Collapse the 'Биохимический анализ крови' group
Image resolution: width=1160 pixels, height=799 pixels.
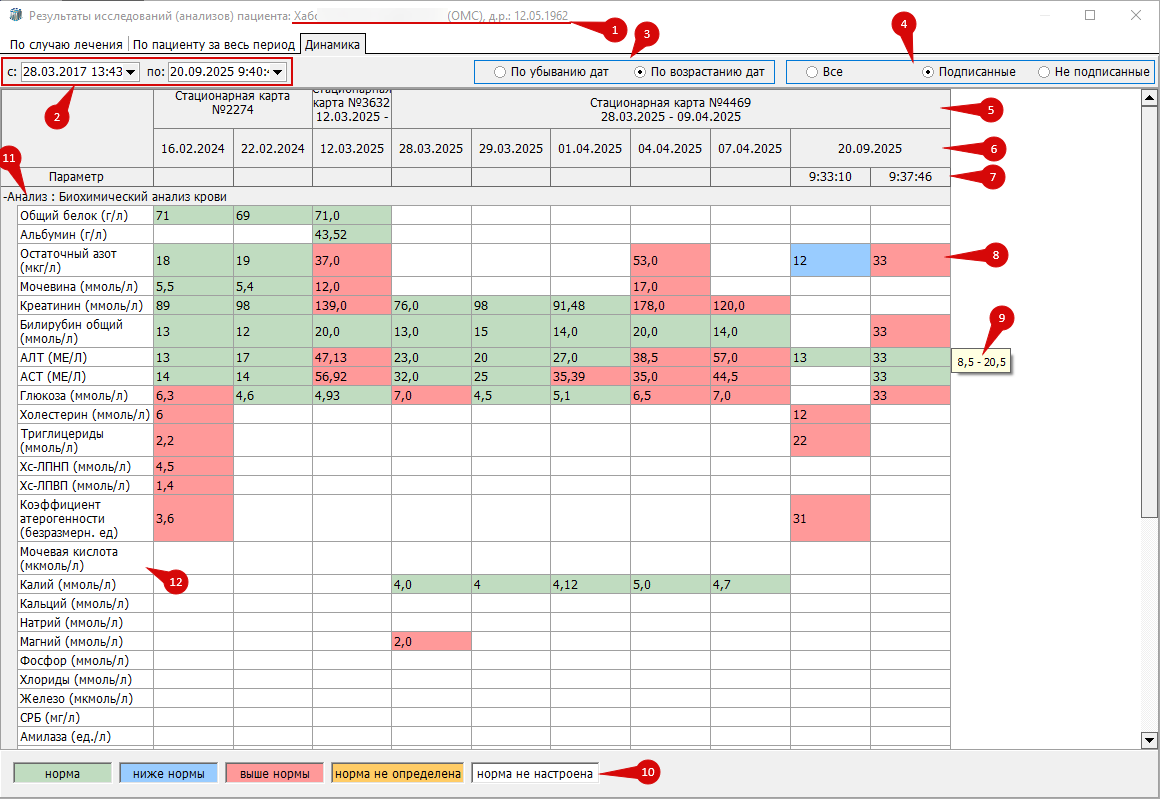click(5, 197)
